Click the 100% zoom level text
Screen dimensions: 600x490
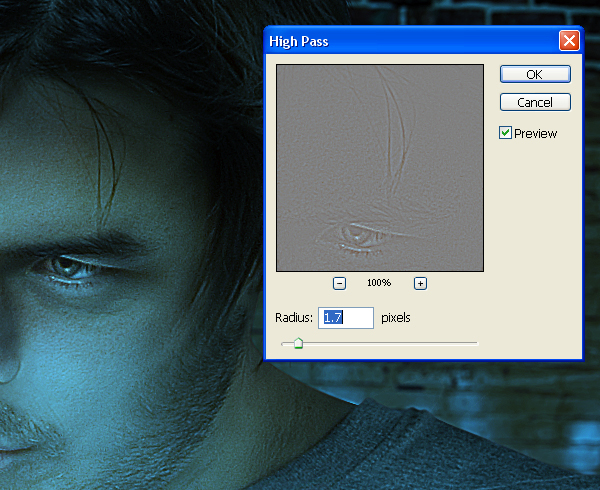pos(379,283)
